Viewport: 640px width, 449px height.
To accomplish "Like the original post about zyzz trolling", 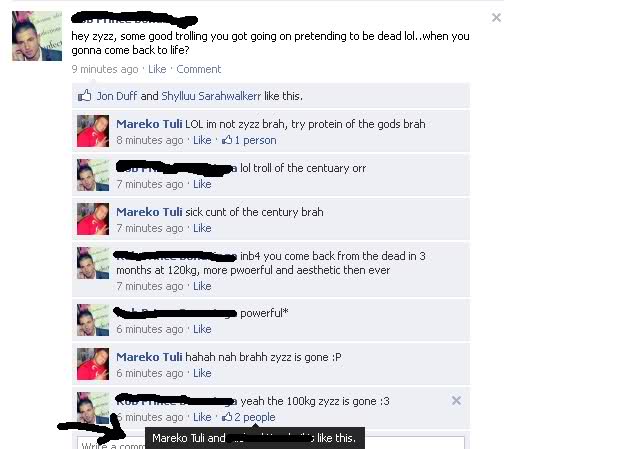I will pos(157,69).
